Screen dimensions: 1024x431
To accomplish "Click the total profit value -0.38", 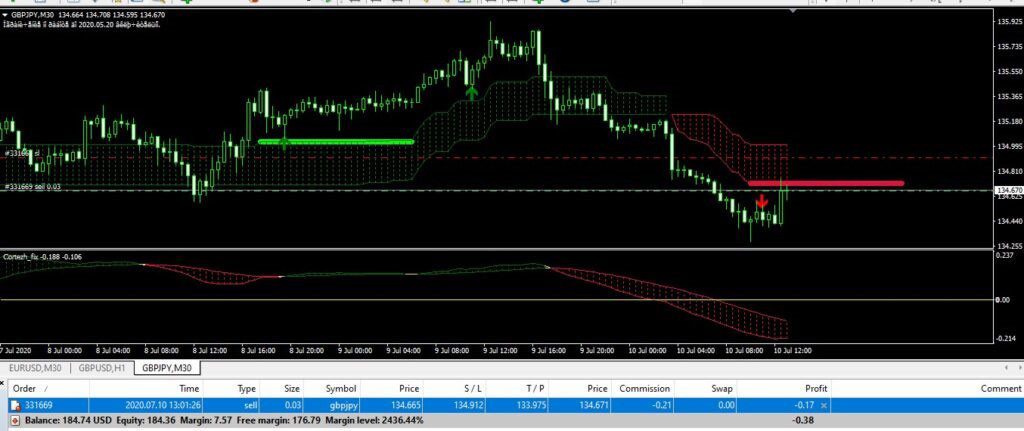I will pyautogui.click(x=803, y=421).
